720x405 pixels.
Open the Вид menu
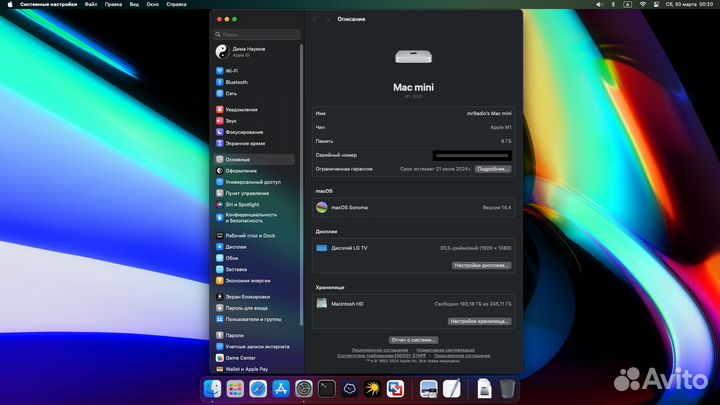click(x=134, y=4)
